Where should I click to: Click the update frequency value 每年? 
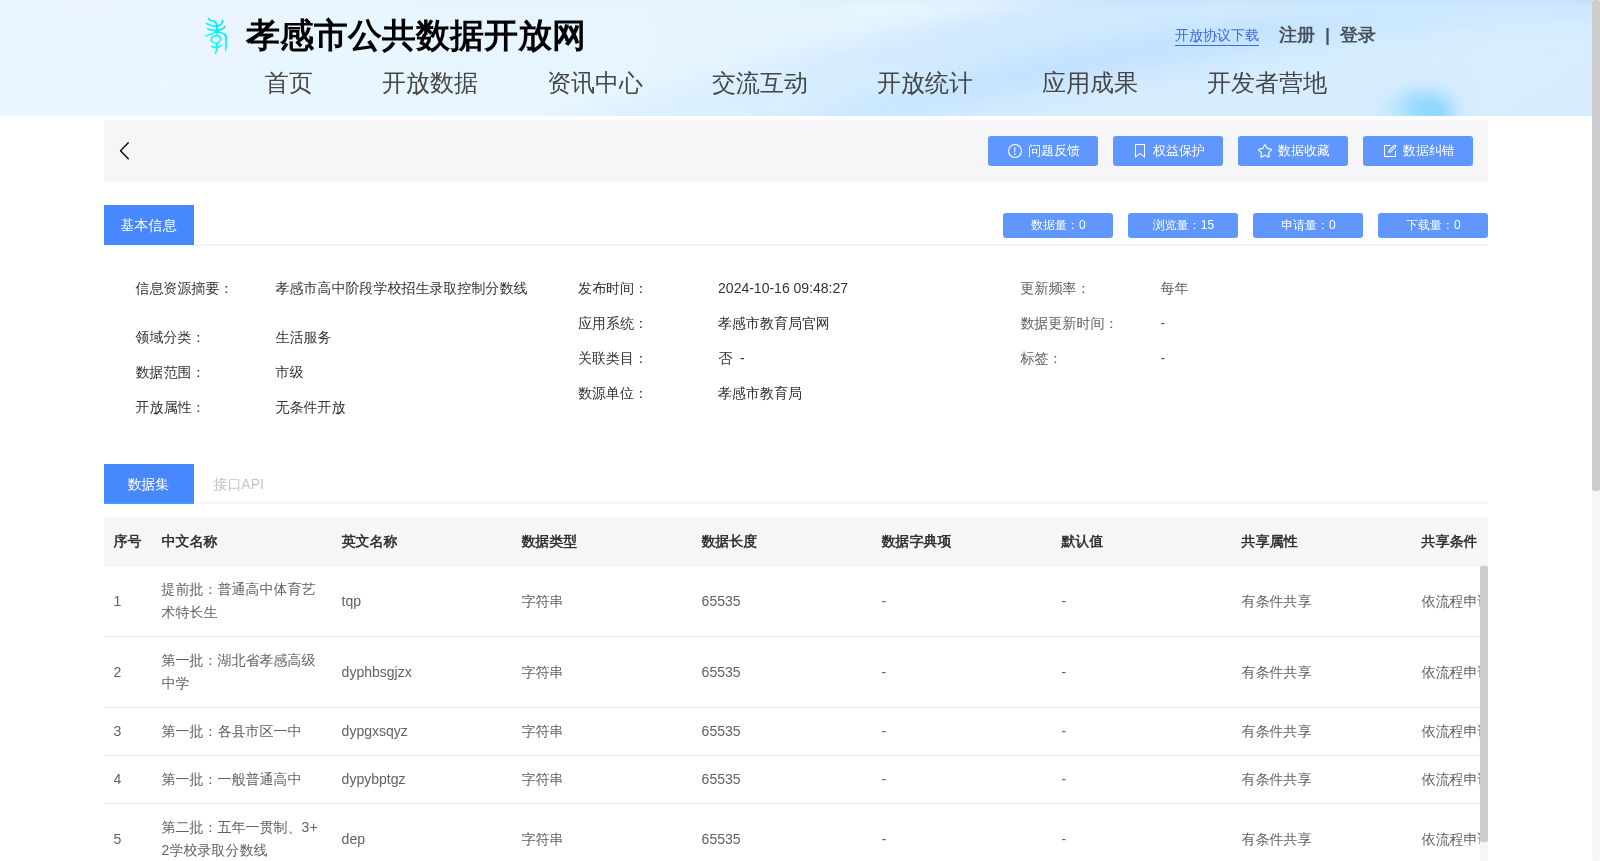tap(1174, 288)
